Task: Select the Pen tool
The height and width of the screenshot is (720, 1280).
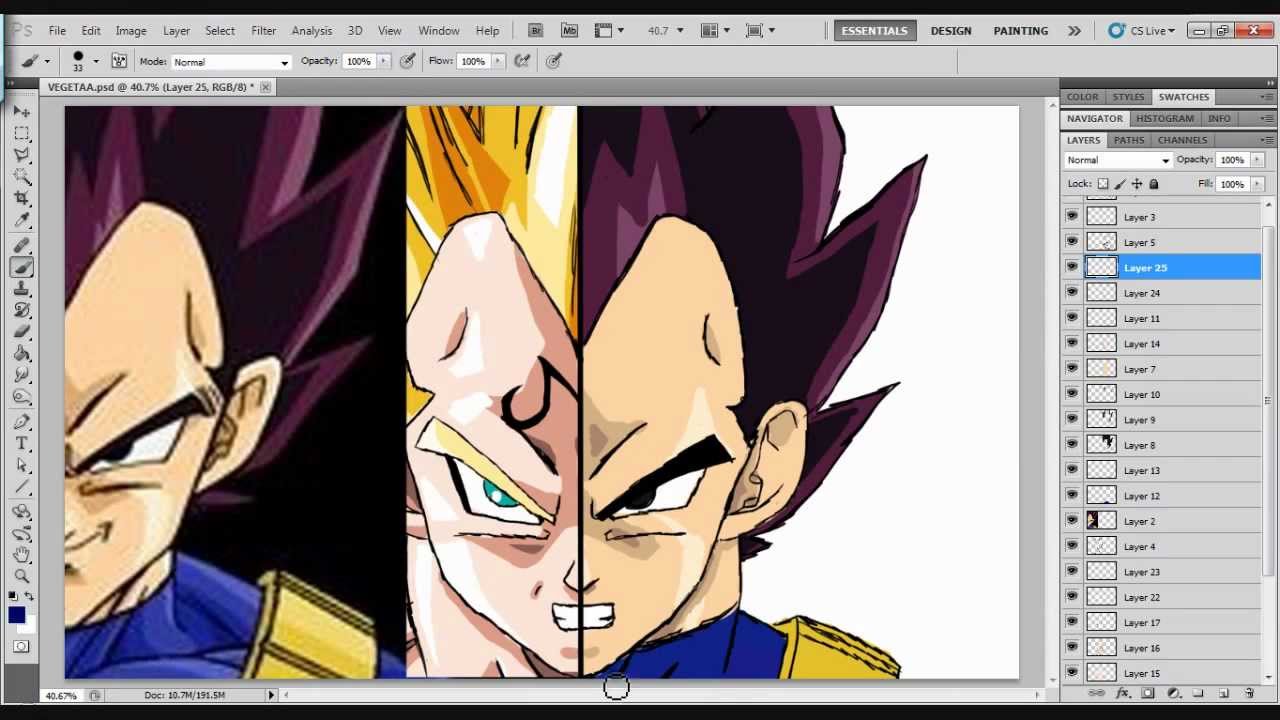Action: click(21, 422)
